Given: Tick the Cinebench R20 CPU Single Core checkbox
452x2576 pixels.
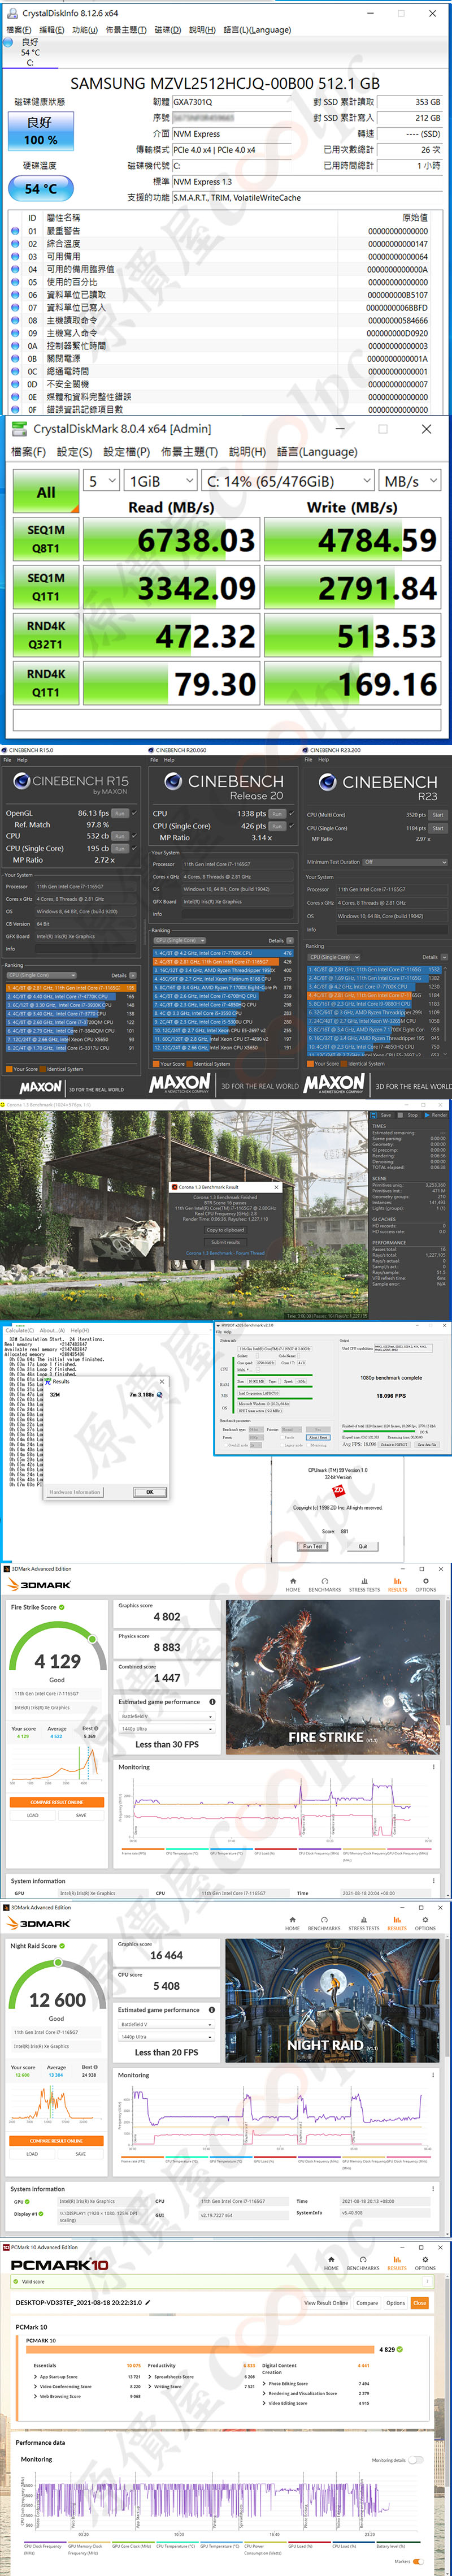Looking at the screenshot, I should click(x=291, y=826).
